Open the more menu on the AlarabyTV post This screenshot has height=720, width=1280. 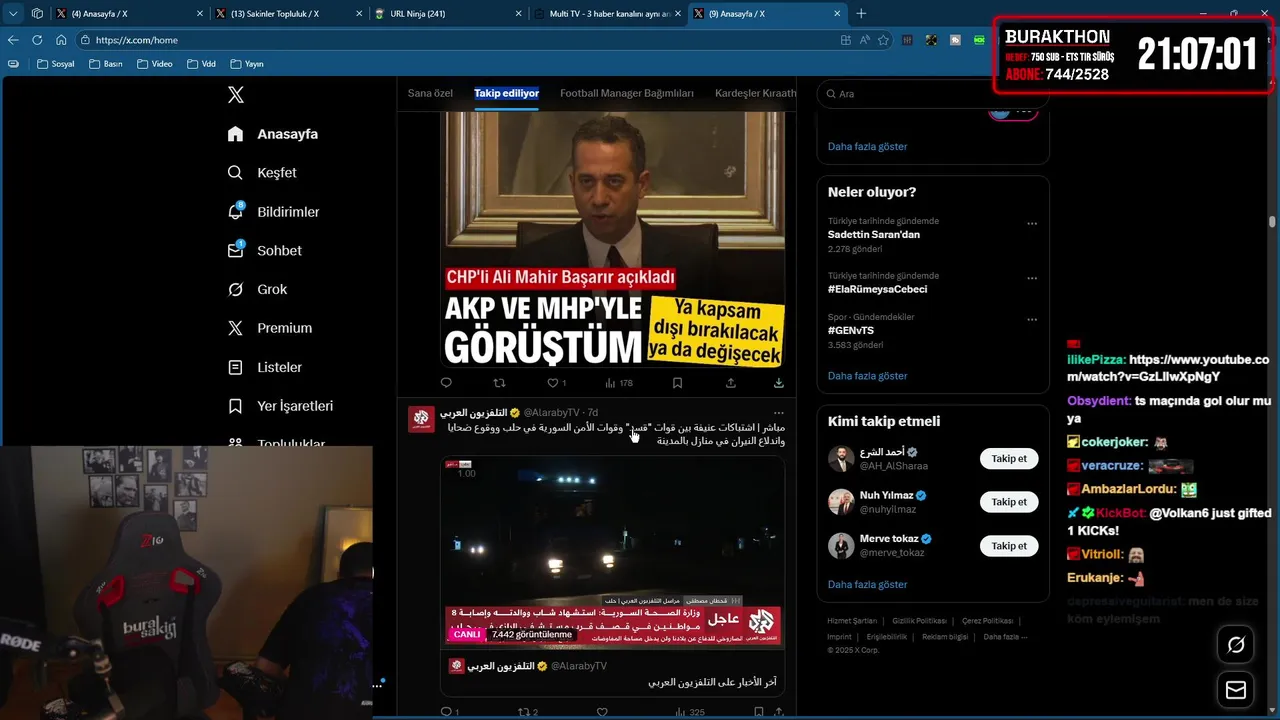[x=778, y=412]
